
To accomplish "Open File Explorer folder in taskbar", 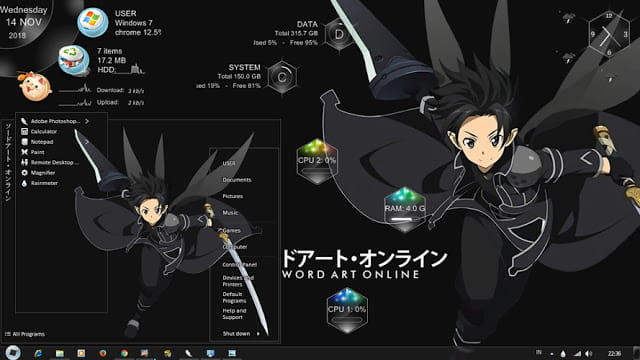I will (60, 353).
